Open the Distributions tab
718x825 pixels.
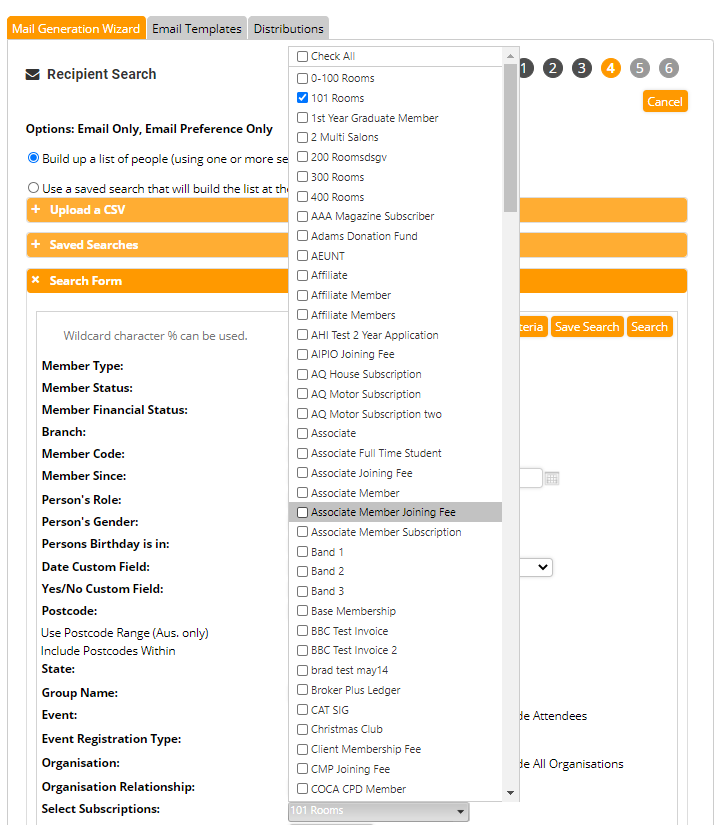(288, 29)
